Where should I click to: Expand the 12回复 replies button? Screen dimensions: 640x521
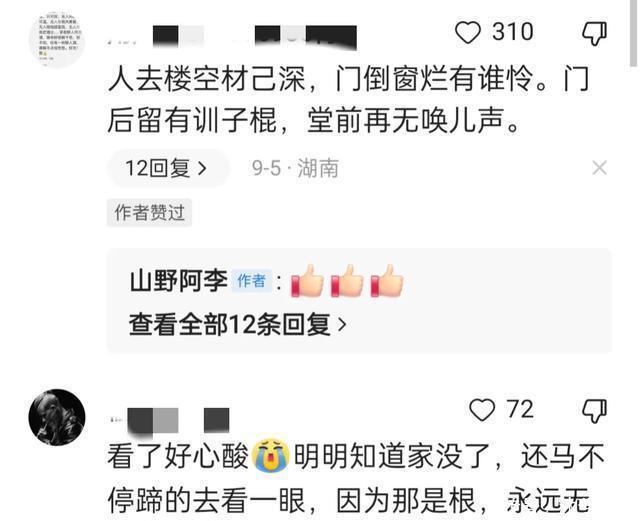167,168
